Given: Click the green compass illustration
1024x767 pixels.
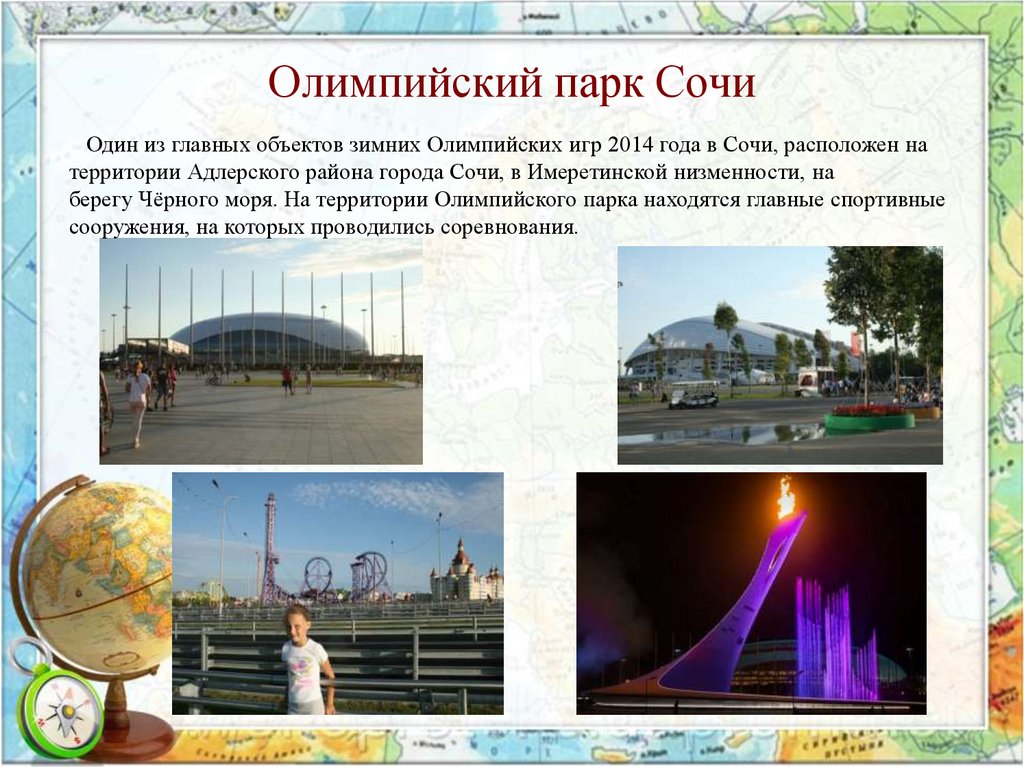Looking at the screenshot, I should pos(59,709).
